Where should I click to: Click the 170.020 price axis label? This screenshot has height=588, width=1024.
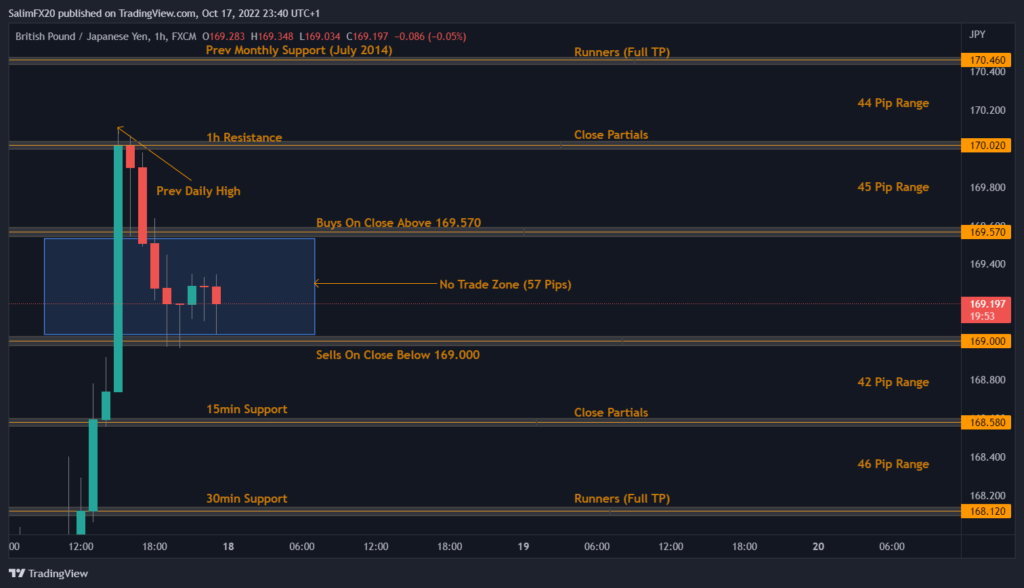pyautogui.click(x=988, y=146)
